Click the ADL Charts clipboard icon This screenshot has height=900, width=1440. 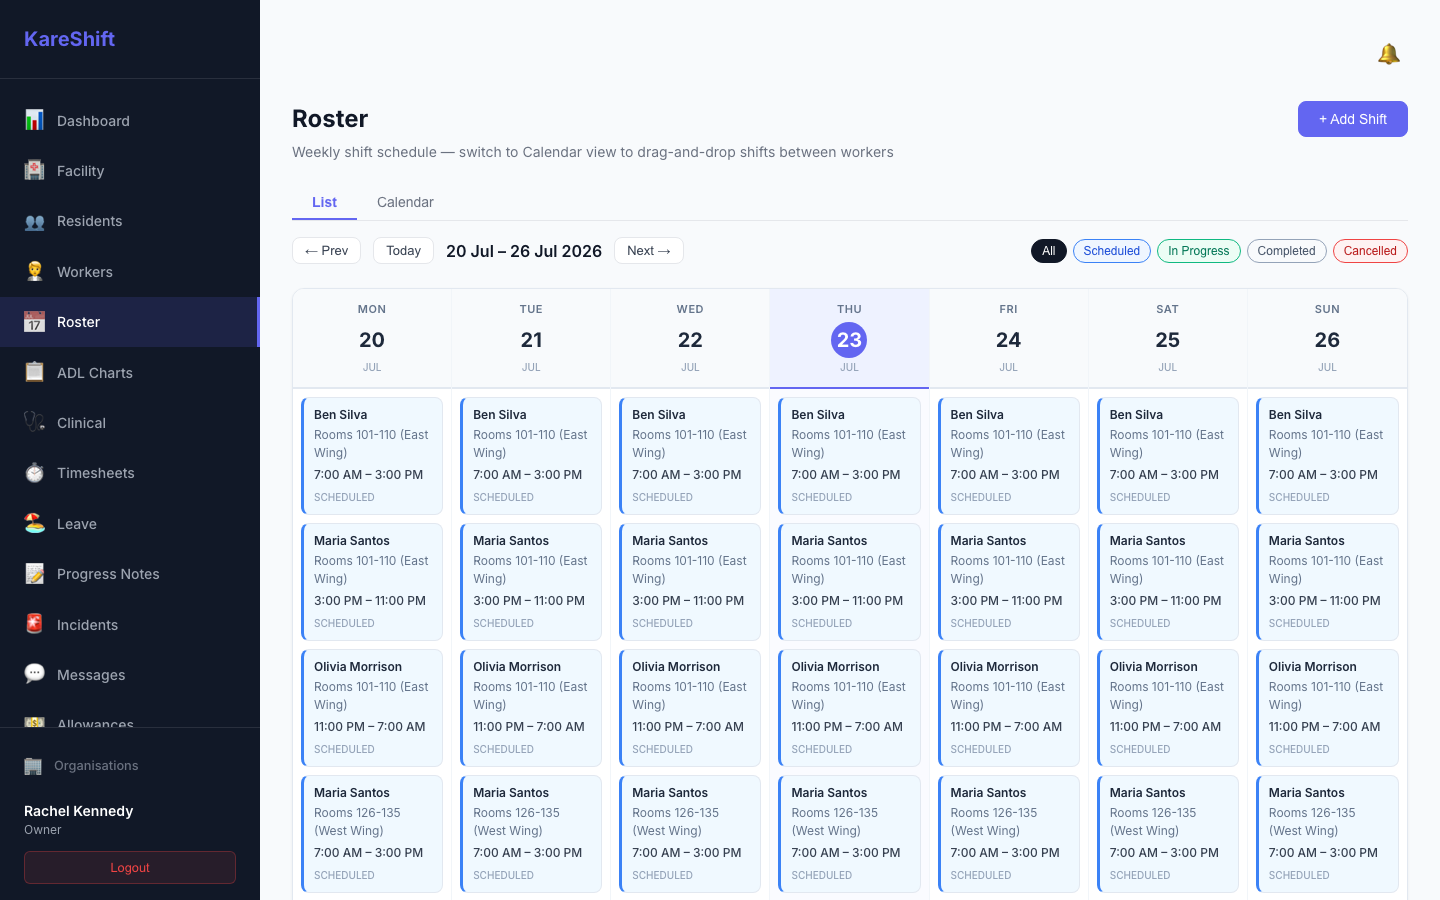[34, 372]
